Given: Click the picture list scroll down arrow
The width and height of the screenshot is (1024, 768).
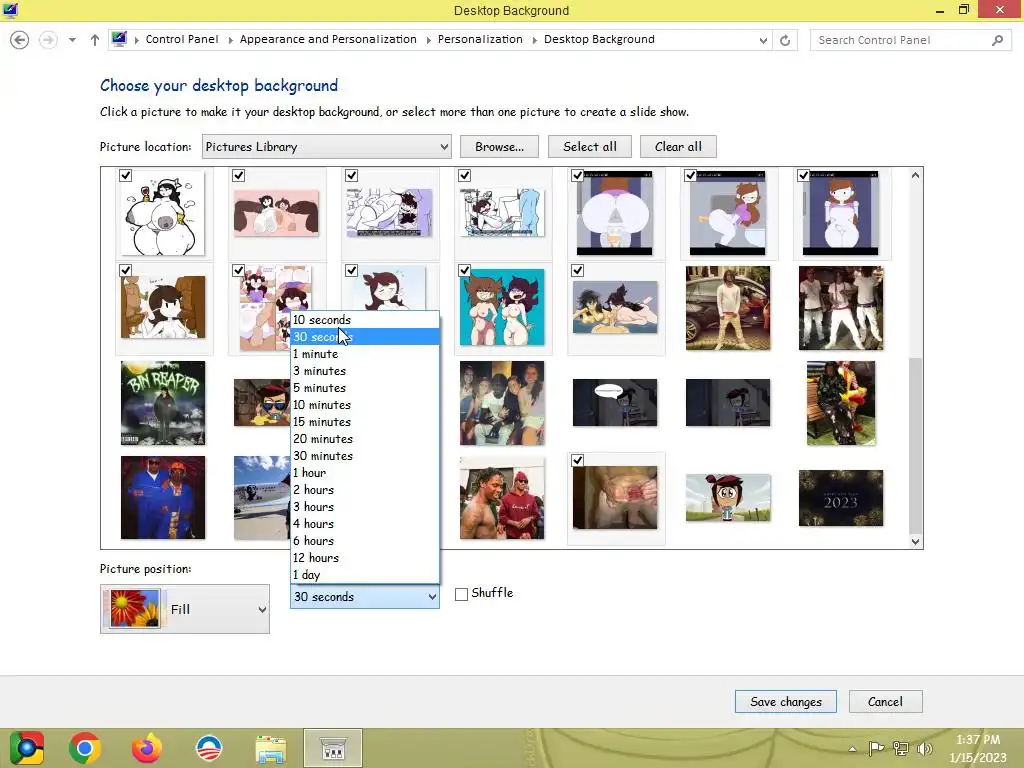Looking at the screenshot, I should coord(916,541).
